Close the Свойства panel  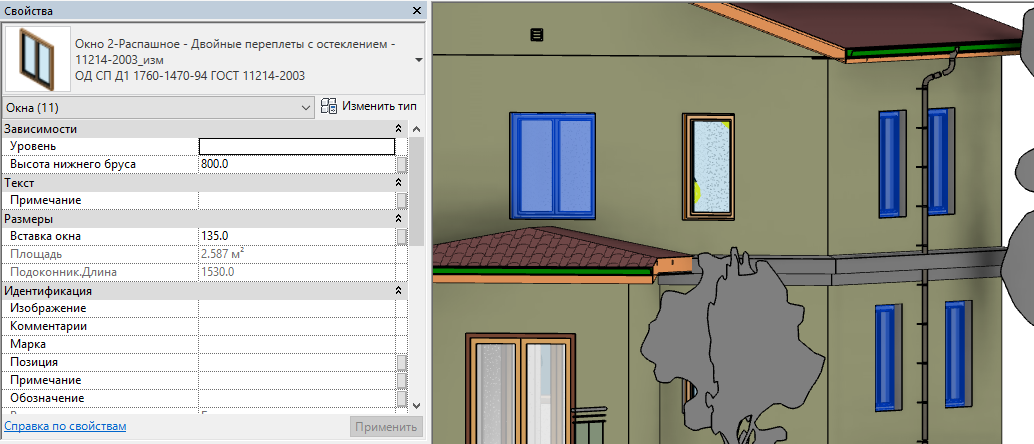[417, 11]
